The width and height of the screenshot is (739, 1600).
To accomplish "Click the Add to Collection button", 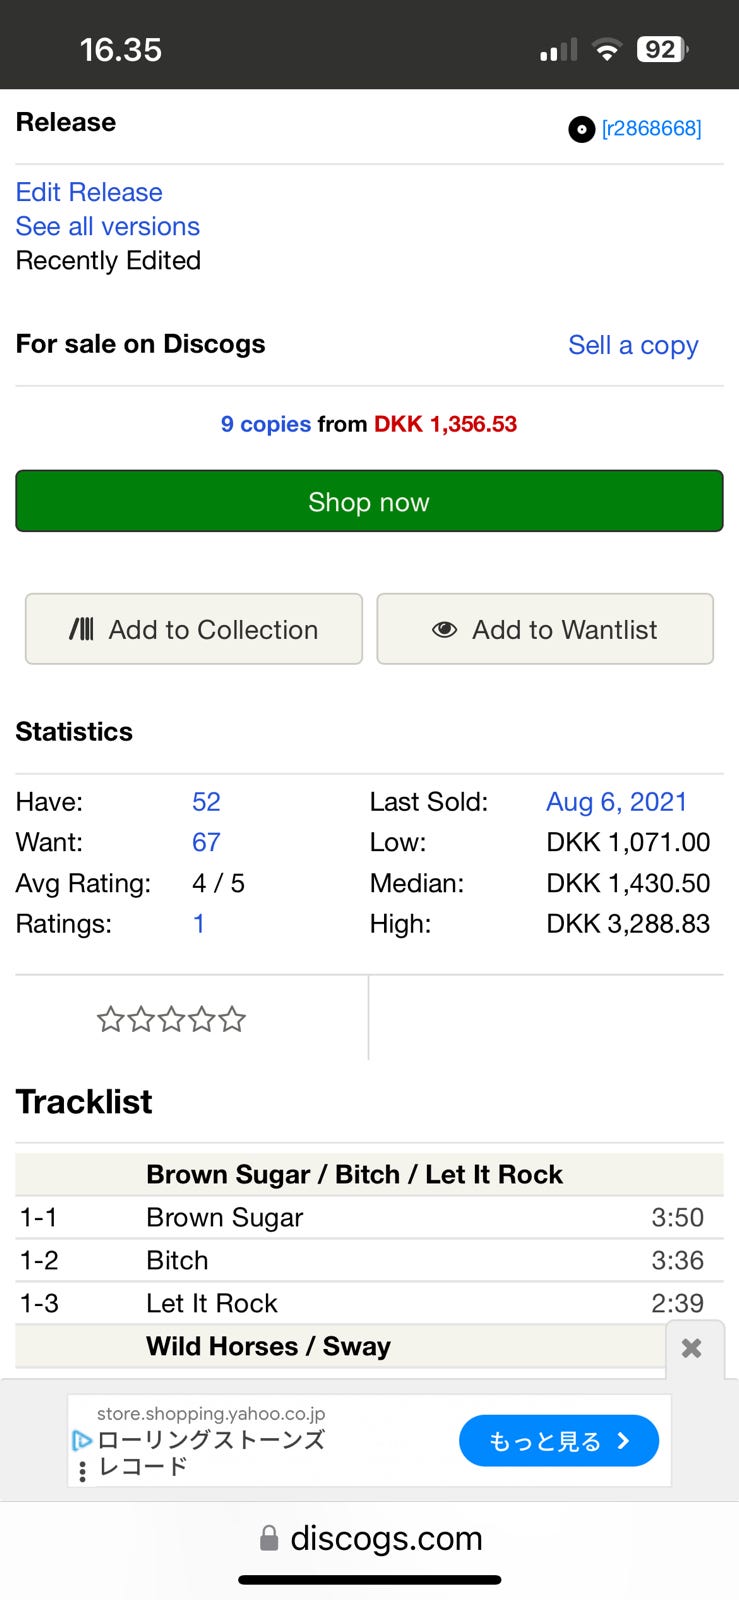I will pyautogui.click(x=194, y=629).
